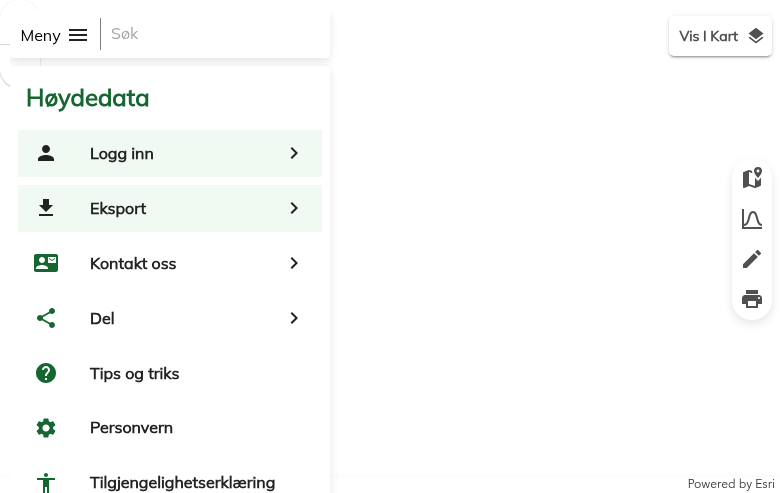The width and height of the screenshot is (780, 493).
Task: Click the Personvern gear icon
Action: [x=46, y=428]
